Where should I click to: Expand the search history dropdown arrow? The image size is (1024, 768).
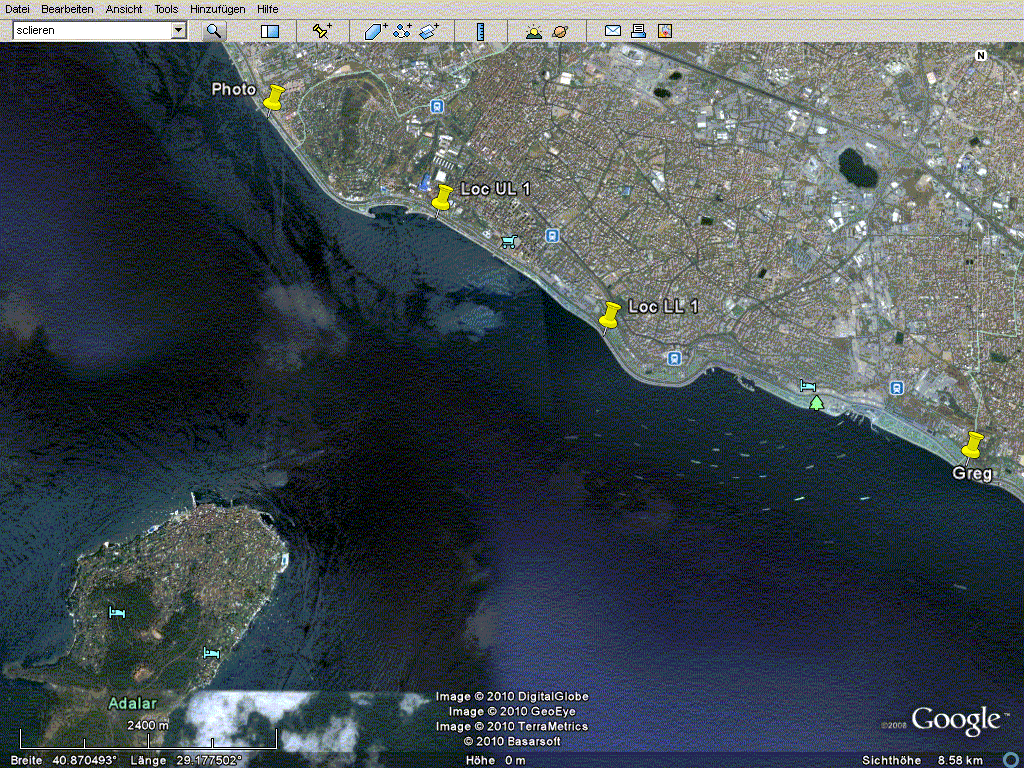(x=179, y=31)
